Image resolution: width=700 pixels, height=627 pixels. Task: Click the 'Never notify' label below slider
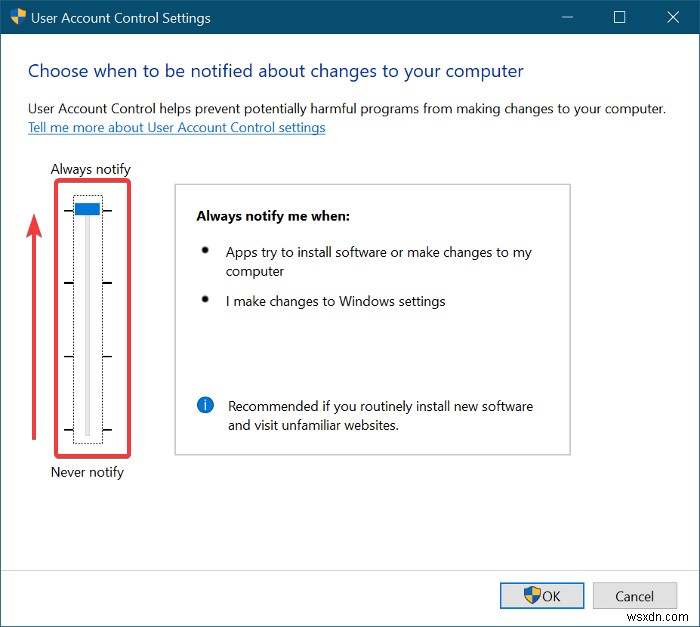coord(88,472)
